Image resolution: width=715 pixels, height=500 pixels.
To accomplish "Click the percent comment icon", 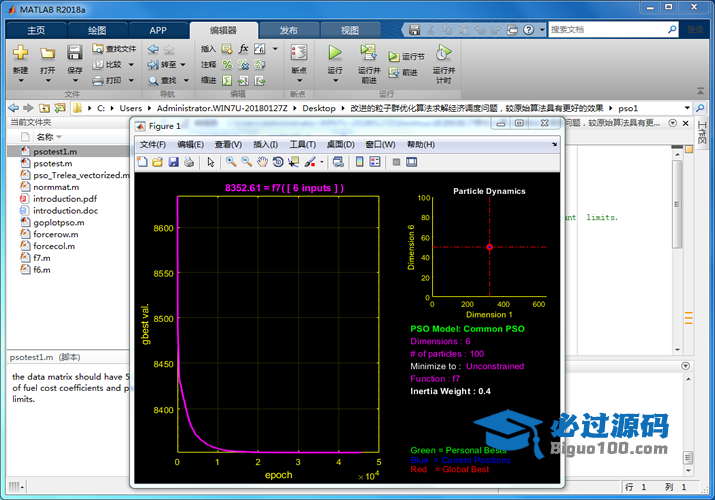I will coord(227,65).
